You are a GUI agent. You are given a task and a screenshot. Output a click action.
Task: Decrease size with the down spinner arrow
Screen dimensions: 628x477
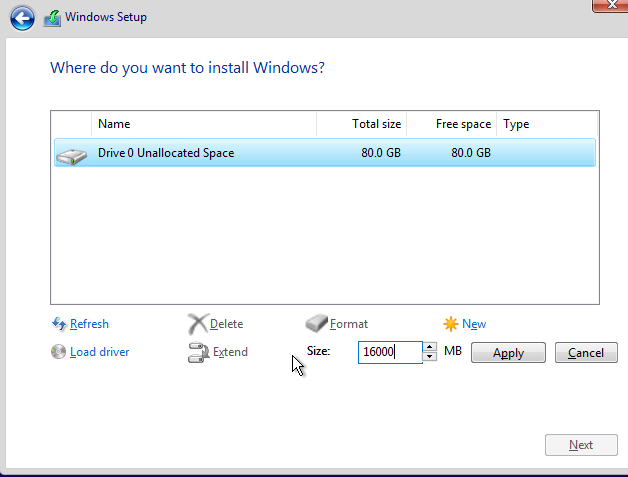(x=430, y=356)
